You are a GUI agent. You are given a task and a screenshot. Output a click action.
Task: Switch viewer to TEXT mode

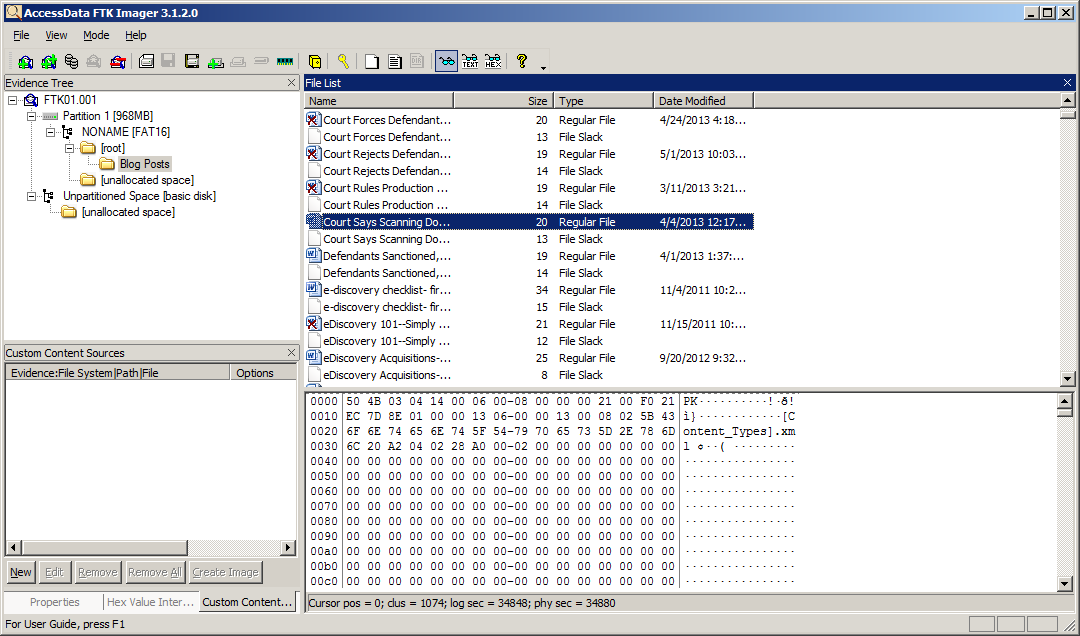(x=470, y=61)
